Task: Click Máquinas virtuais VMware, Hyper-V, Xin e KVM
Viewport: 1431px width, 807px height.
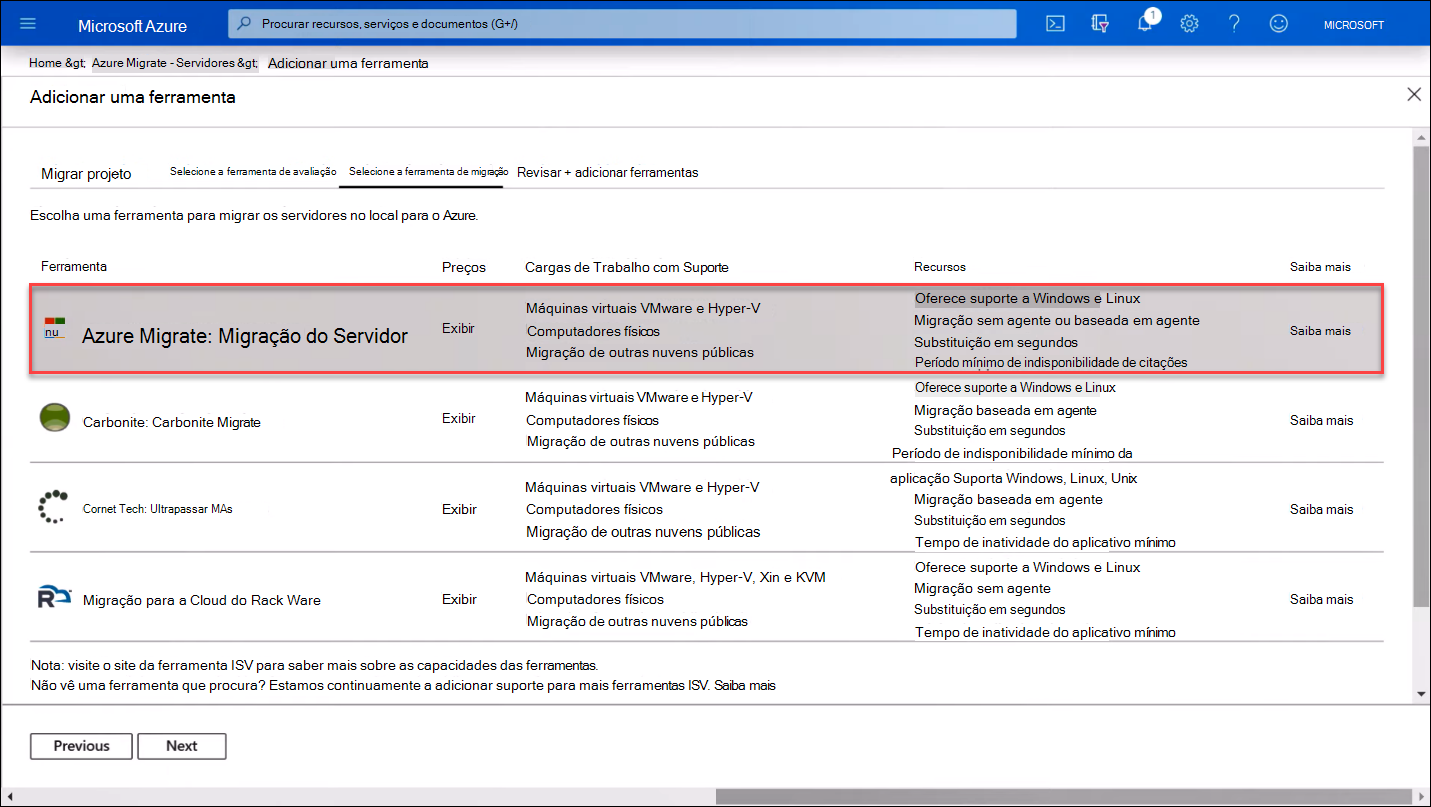Action: pos(675,577)
